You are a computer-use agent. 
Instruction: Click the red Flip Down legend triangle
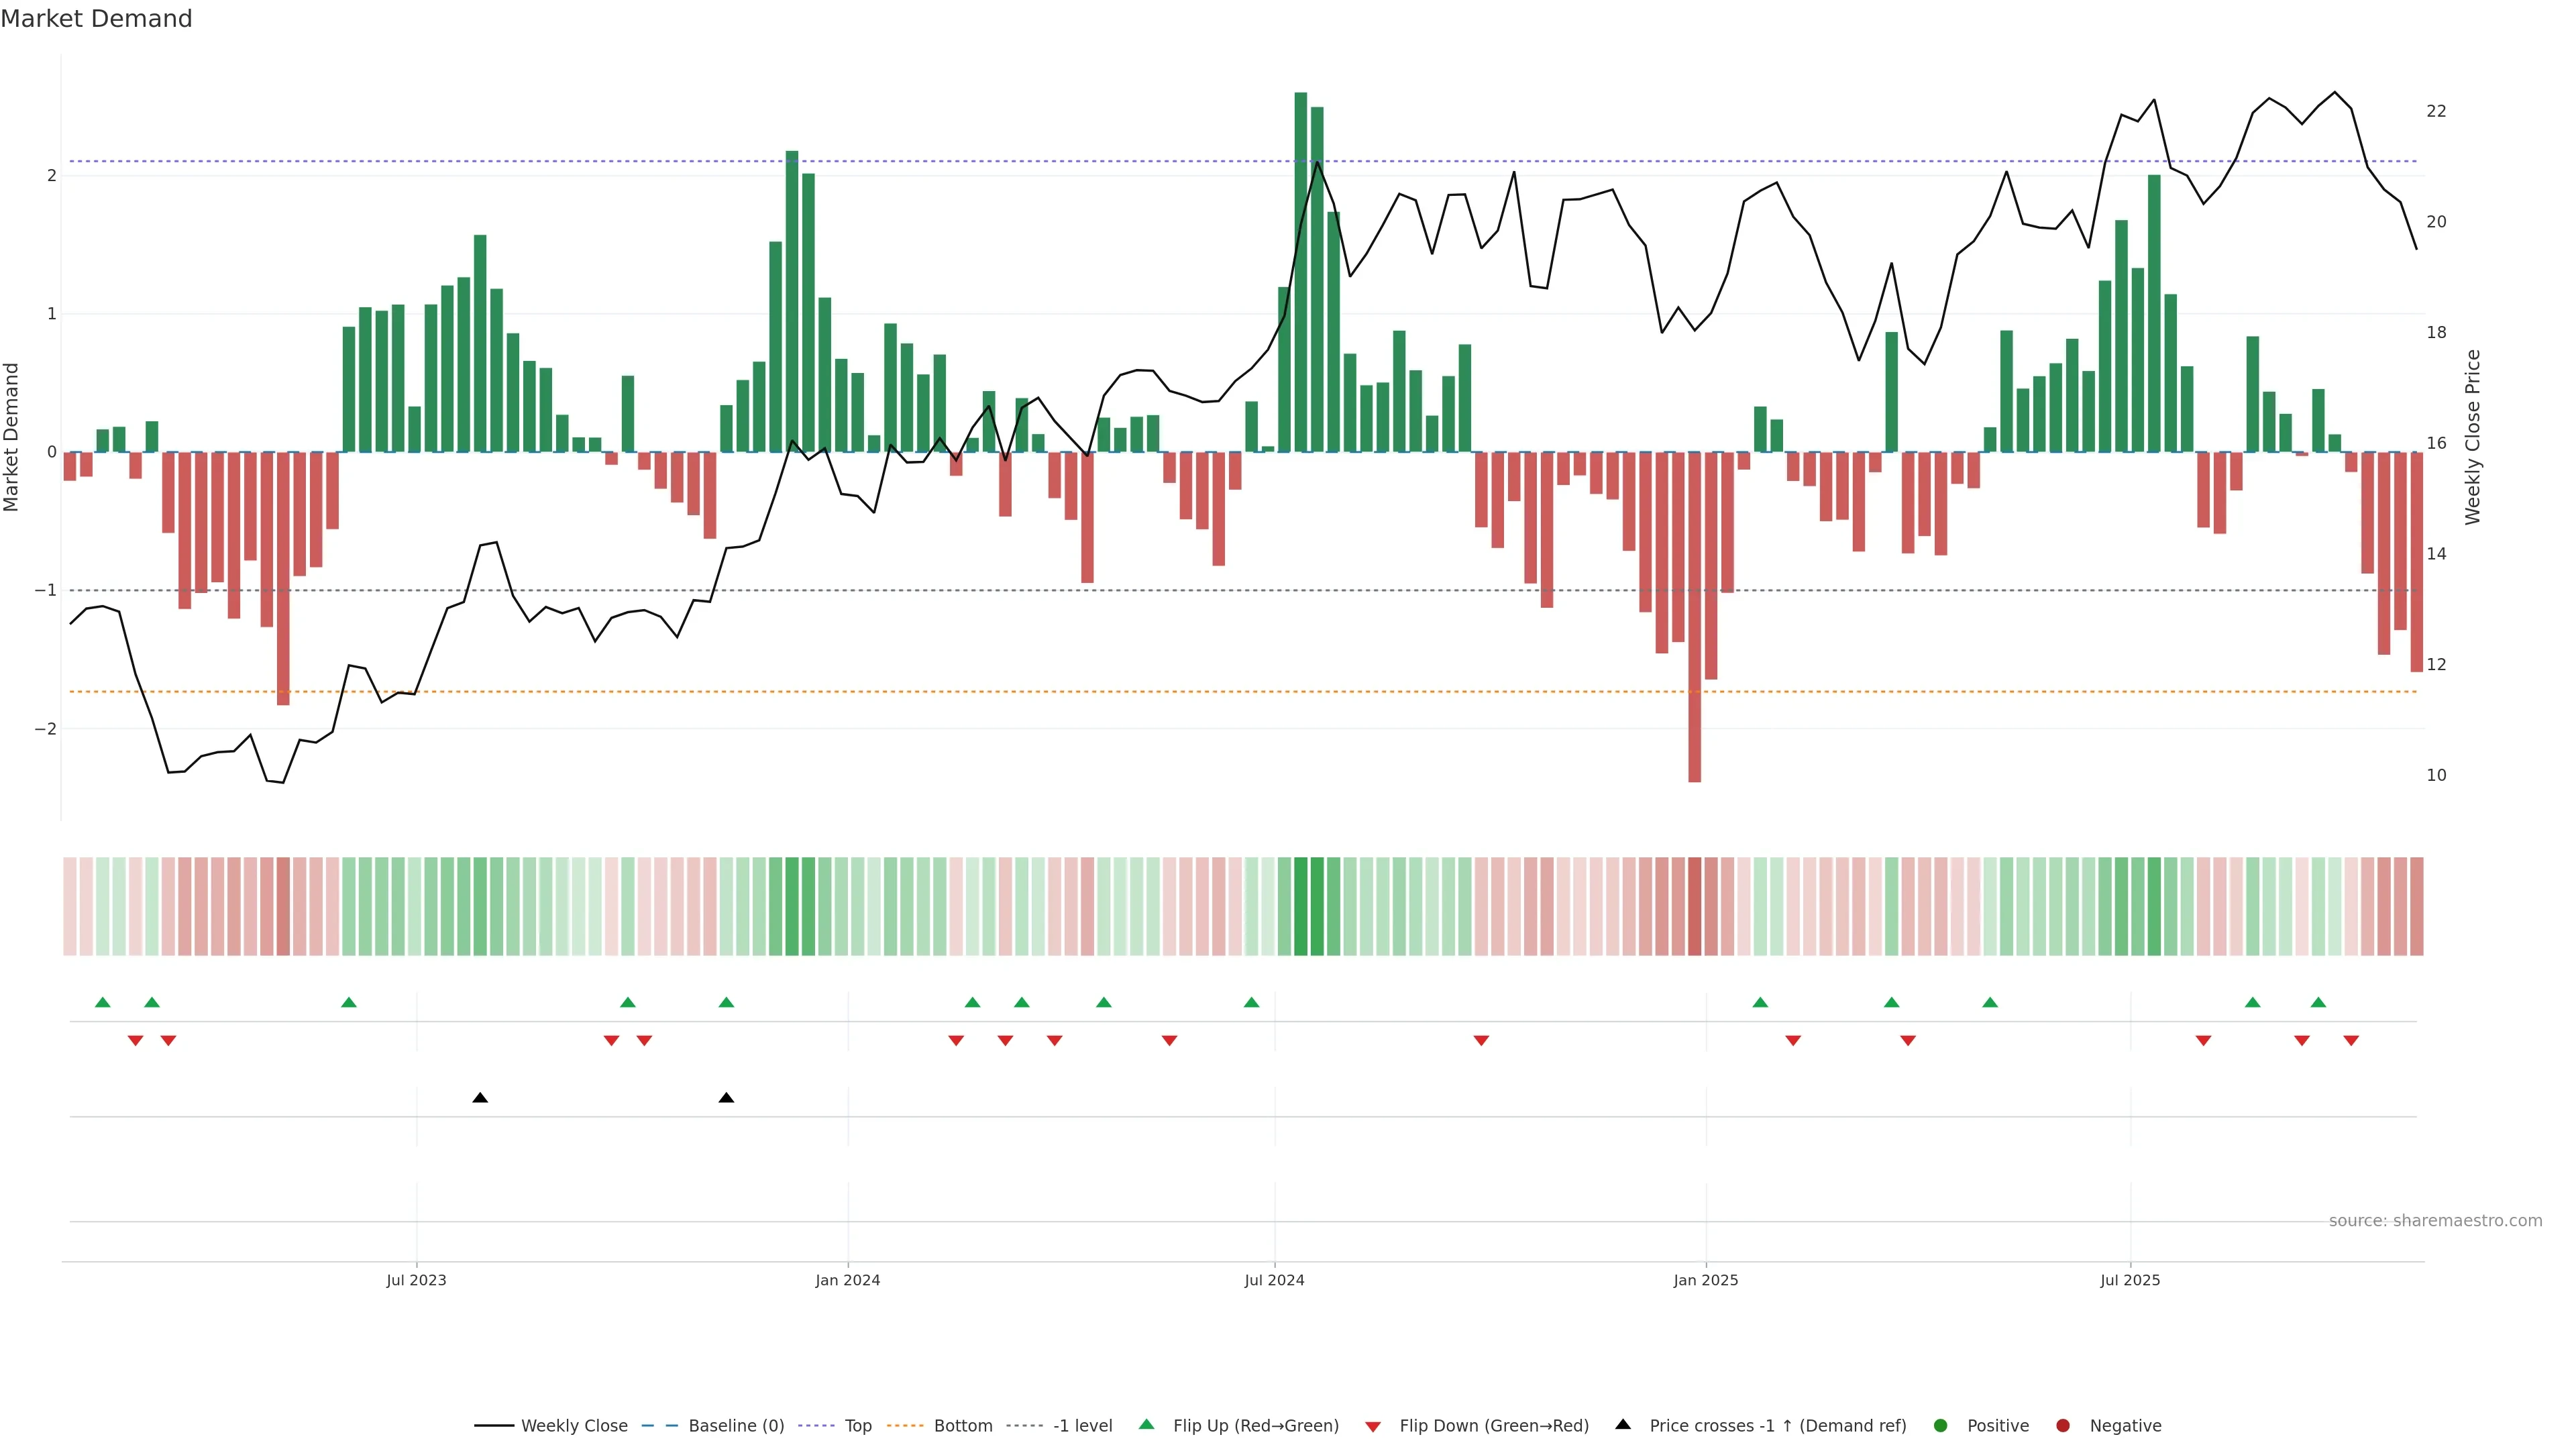[1373, 1427]
